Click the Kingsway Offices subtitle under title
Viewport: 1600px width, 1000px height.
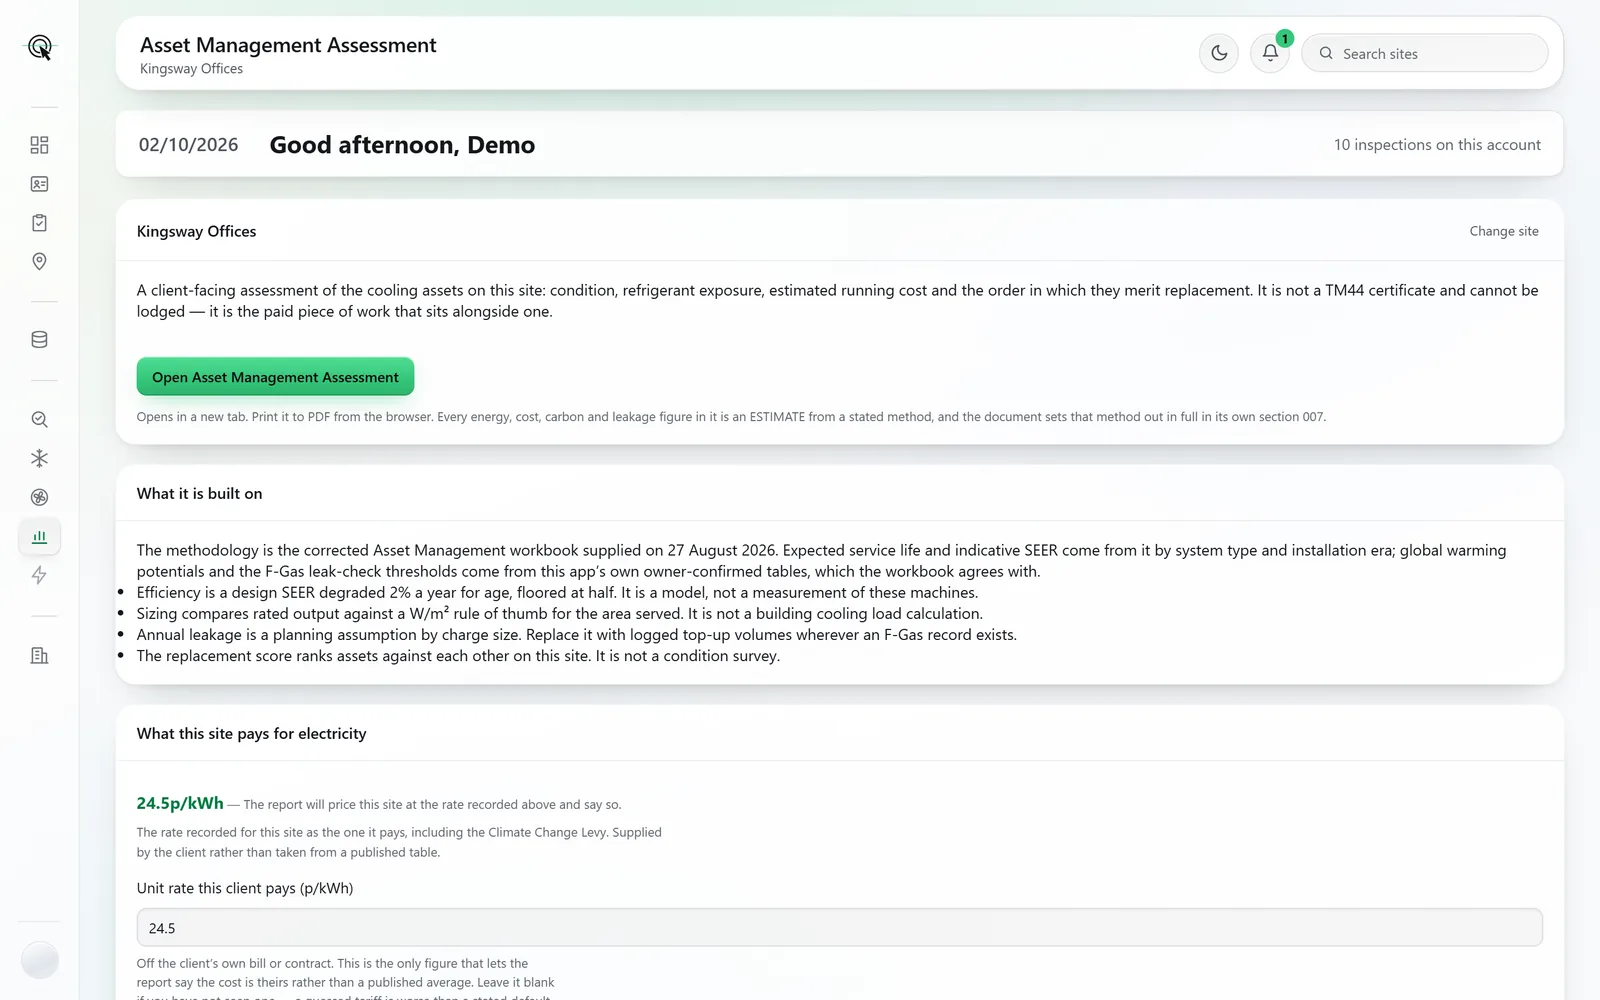(x=191, y=69)
